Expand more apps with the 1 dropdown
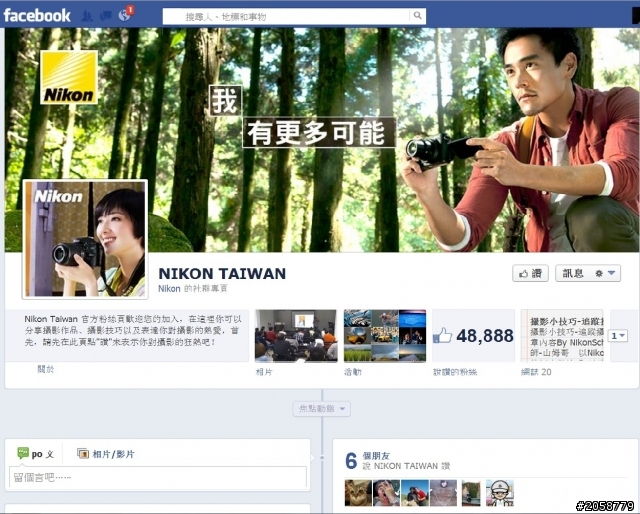The width and height of the screenshot is (640, 514). pos(618,336)
